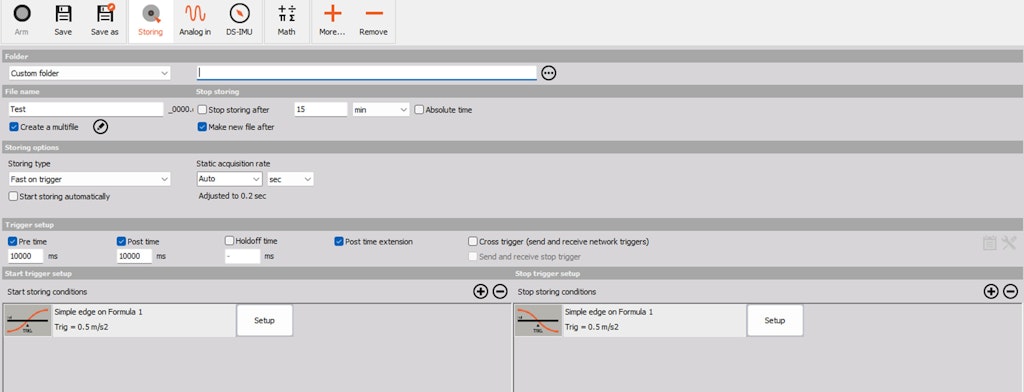Viewport: 1024px width, 392px height.
Task: Click the Save as toolbar icon
Action: coord(104,14)
